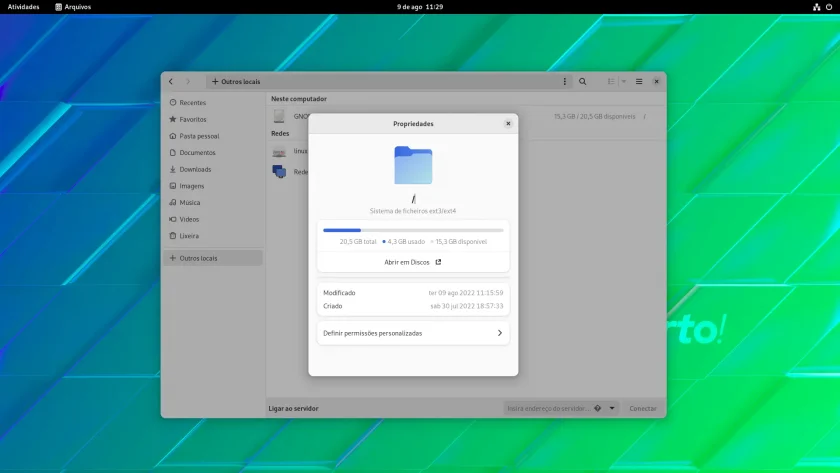Switch to list view with the view icon
840x473 pixels.
pyautogui.click(x=611, y=81)
